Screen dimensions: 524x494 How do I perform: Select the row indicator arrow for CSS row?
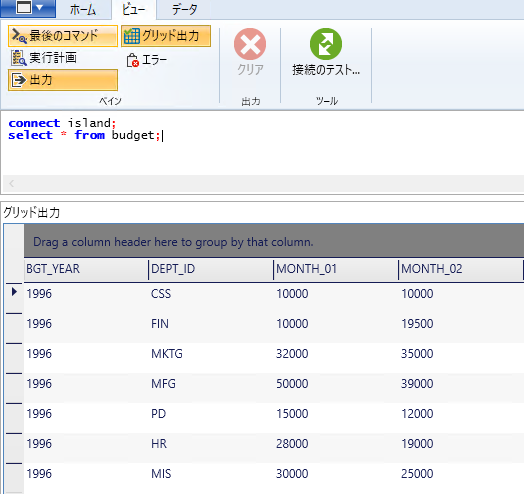coord(14,292)
